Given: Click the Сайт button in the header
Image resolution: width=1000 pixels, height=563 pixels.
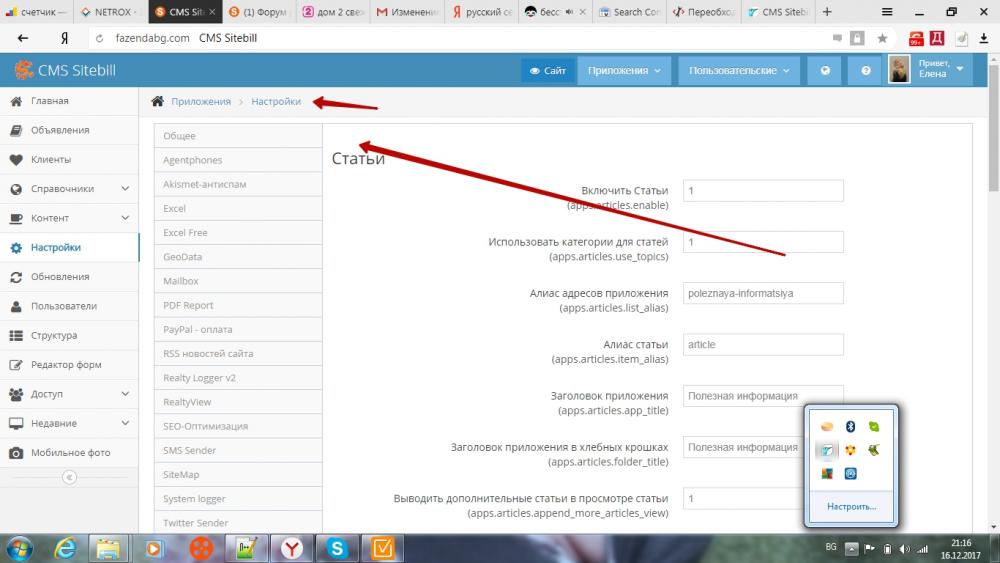Looking at the screenshot, I should pyautogui.click(x=547, y=71).
